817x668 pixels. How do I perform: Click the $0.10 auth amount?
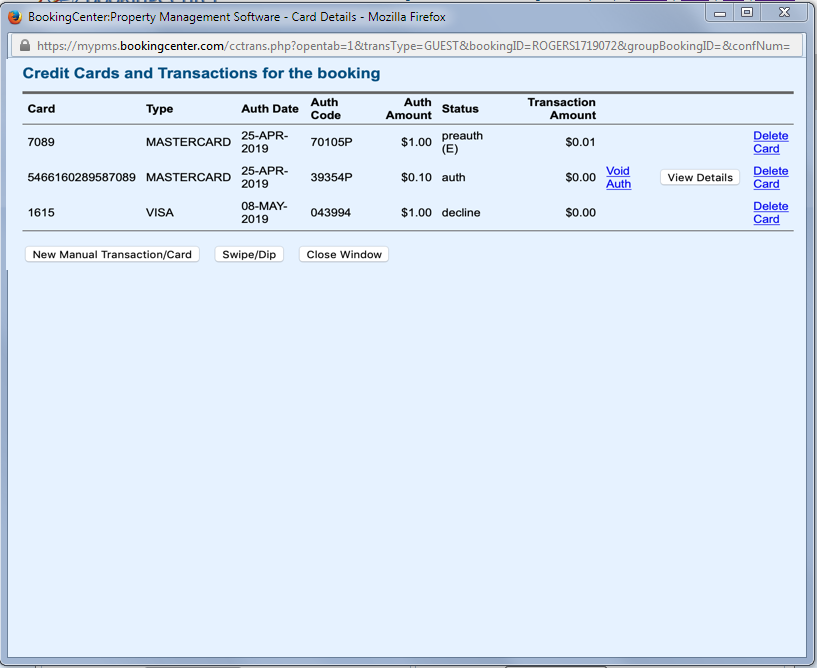point(416,178)
